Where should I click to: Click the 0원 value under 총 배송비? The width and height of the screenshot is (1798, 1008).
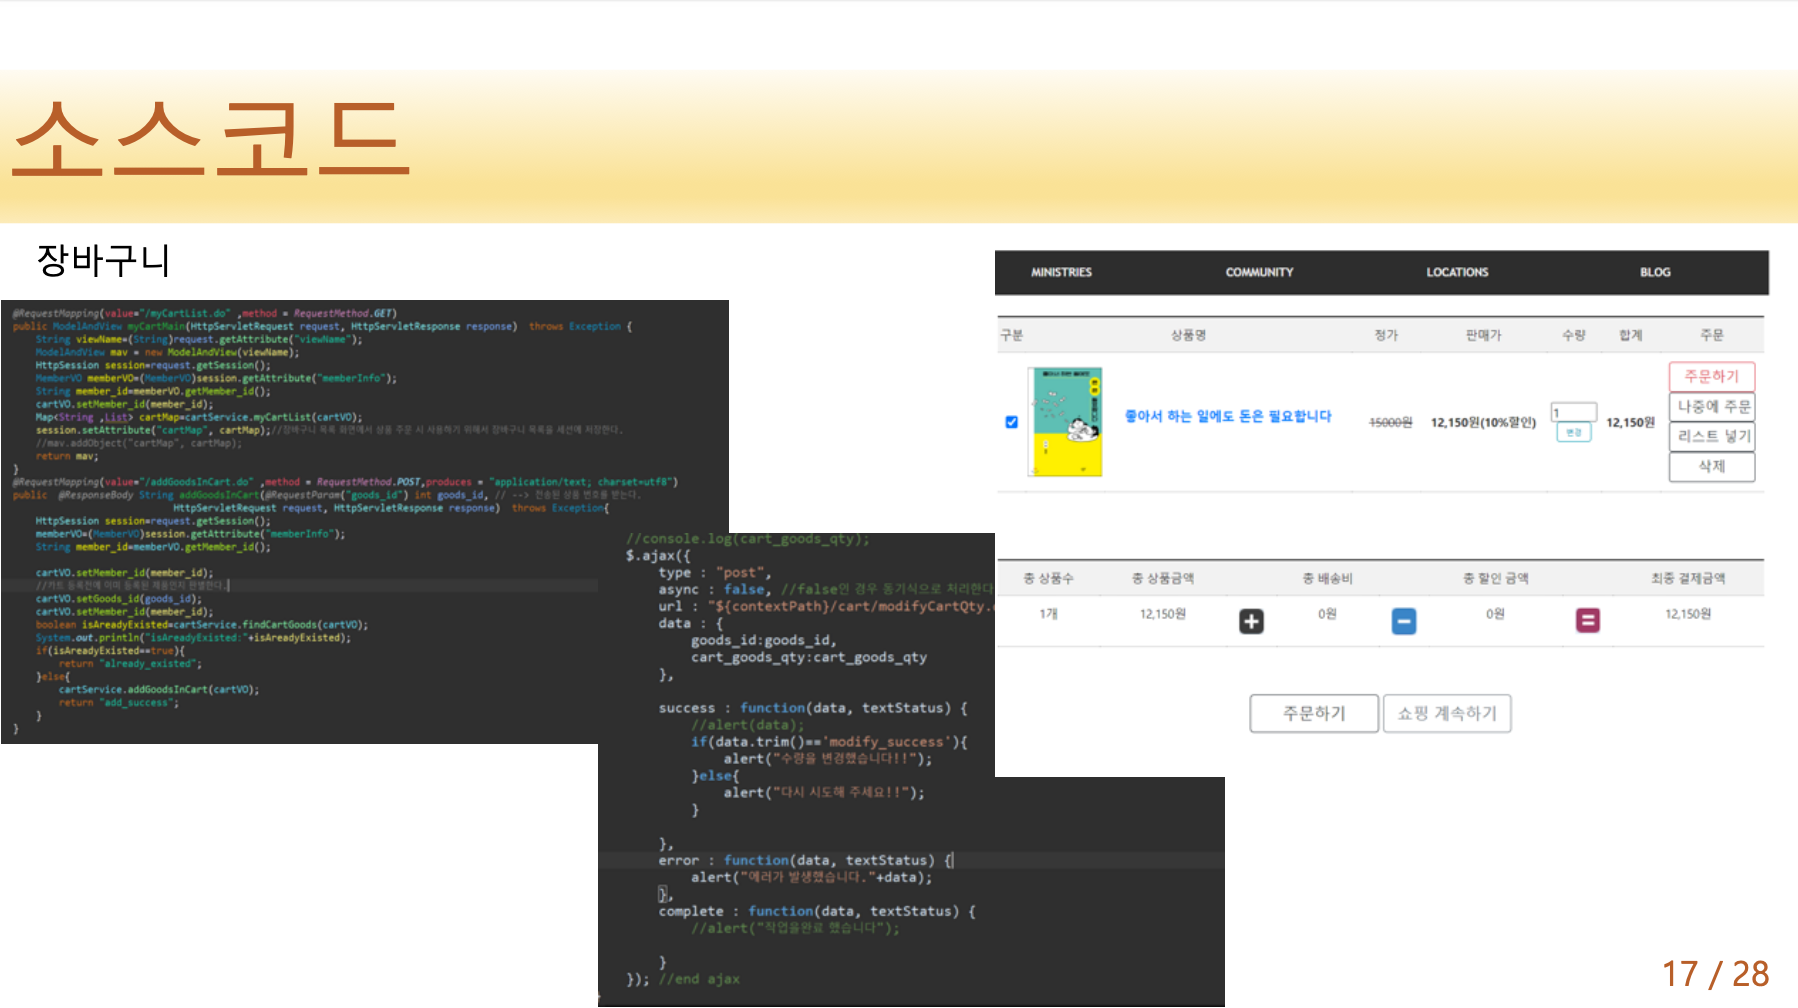[x=1327, y=614]
